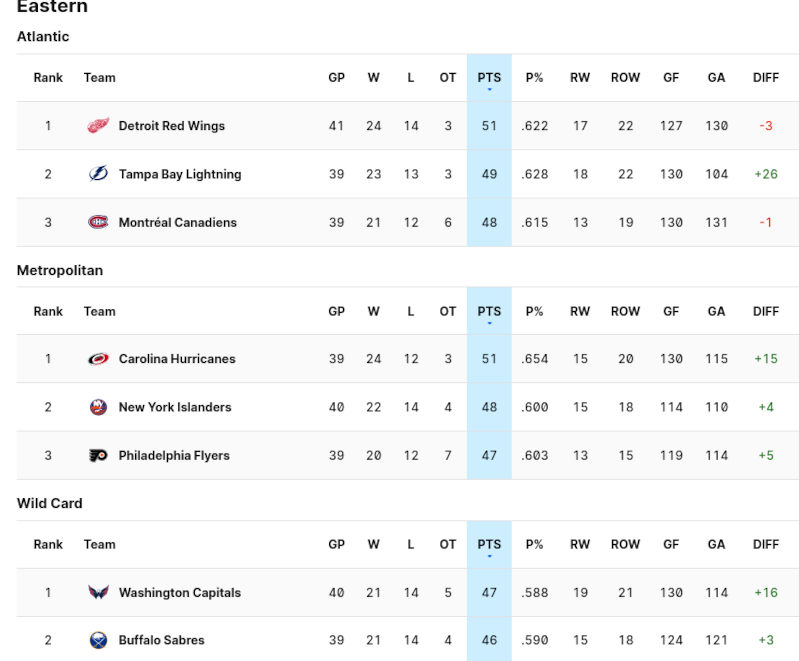Click the Montréal Canadiens logo
Viewport: 799px width, 661px height.
tap(97, 222)
